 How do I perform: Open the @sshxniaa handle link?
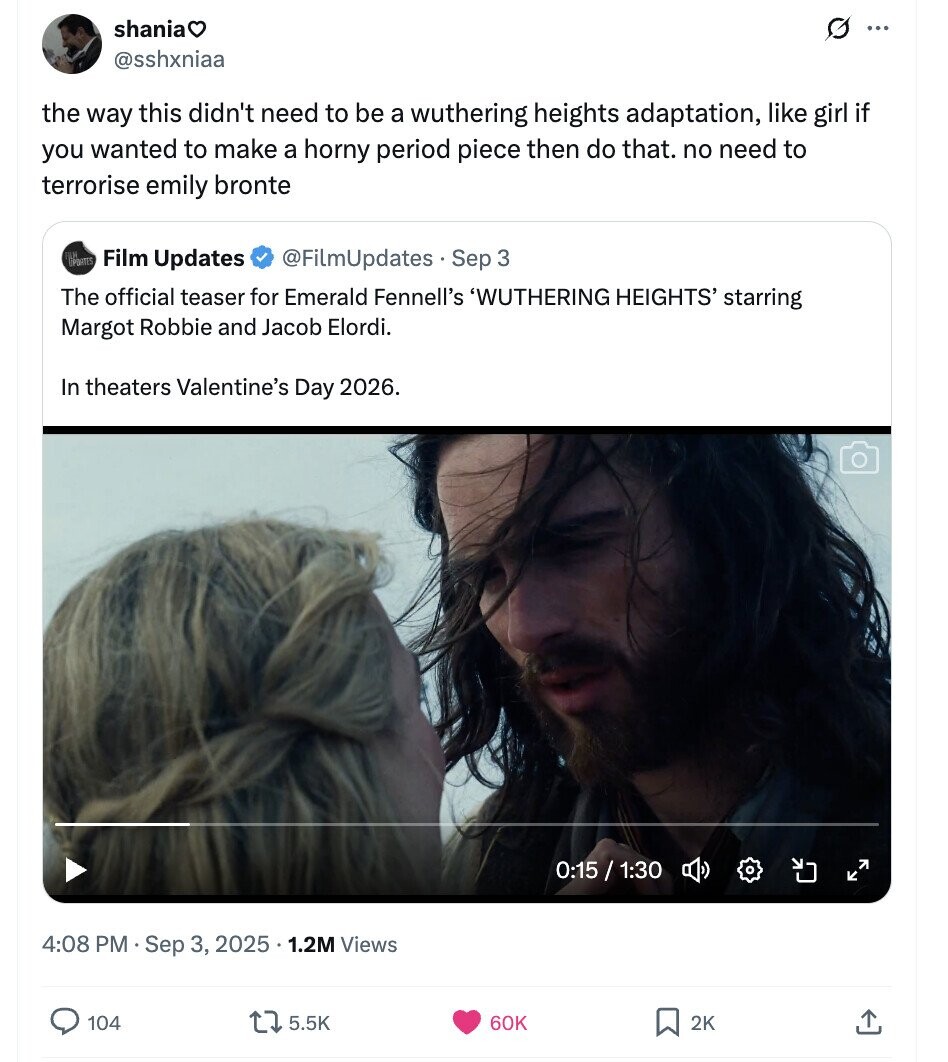coord(169,59)
